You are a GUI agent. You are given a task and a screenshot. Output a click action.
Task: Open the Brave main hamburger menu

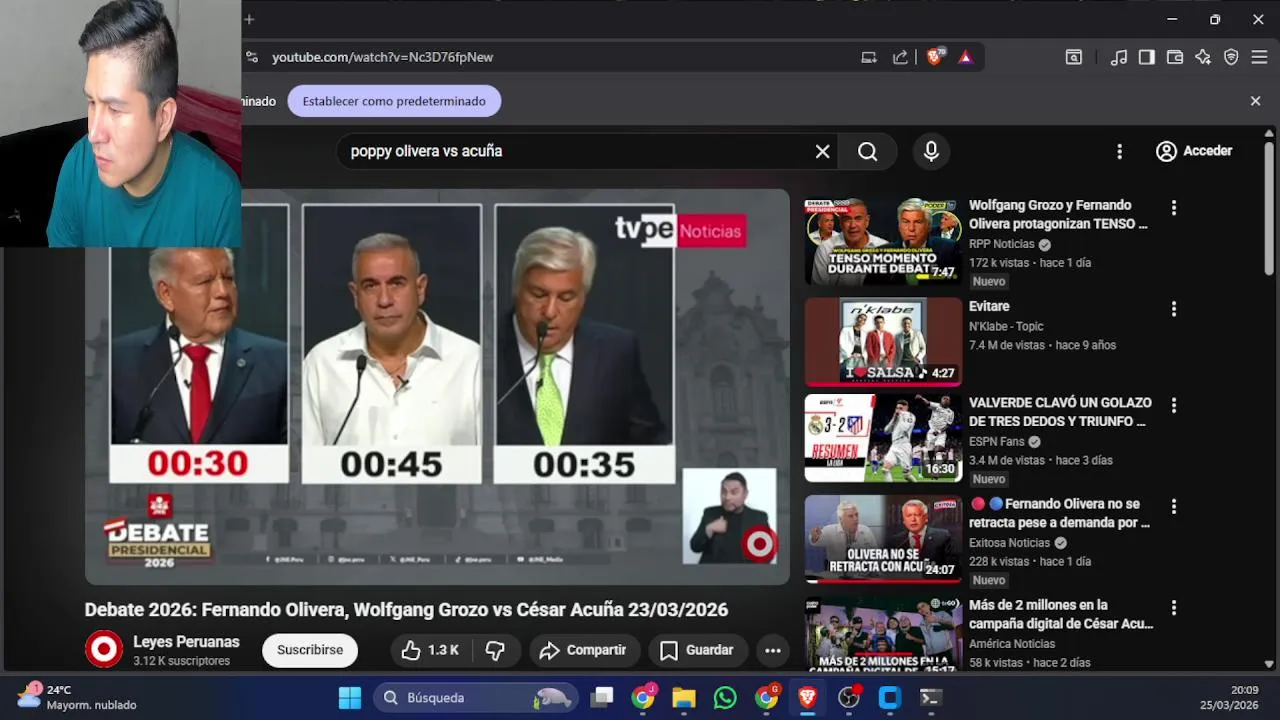1259,57
